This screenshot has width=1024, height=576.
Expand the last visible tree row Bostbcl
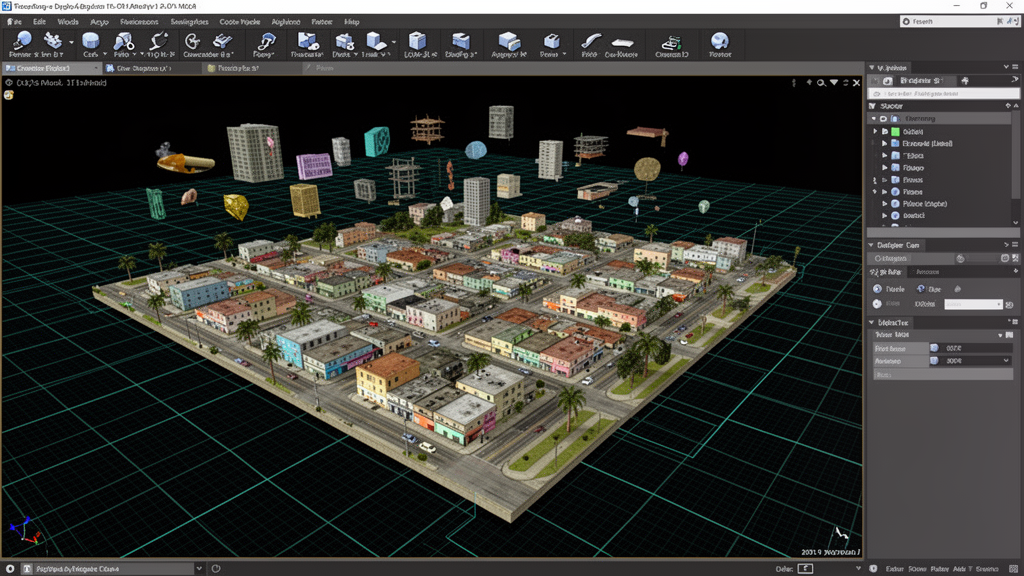click(x=885, y=216)
